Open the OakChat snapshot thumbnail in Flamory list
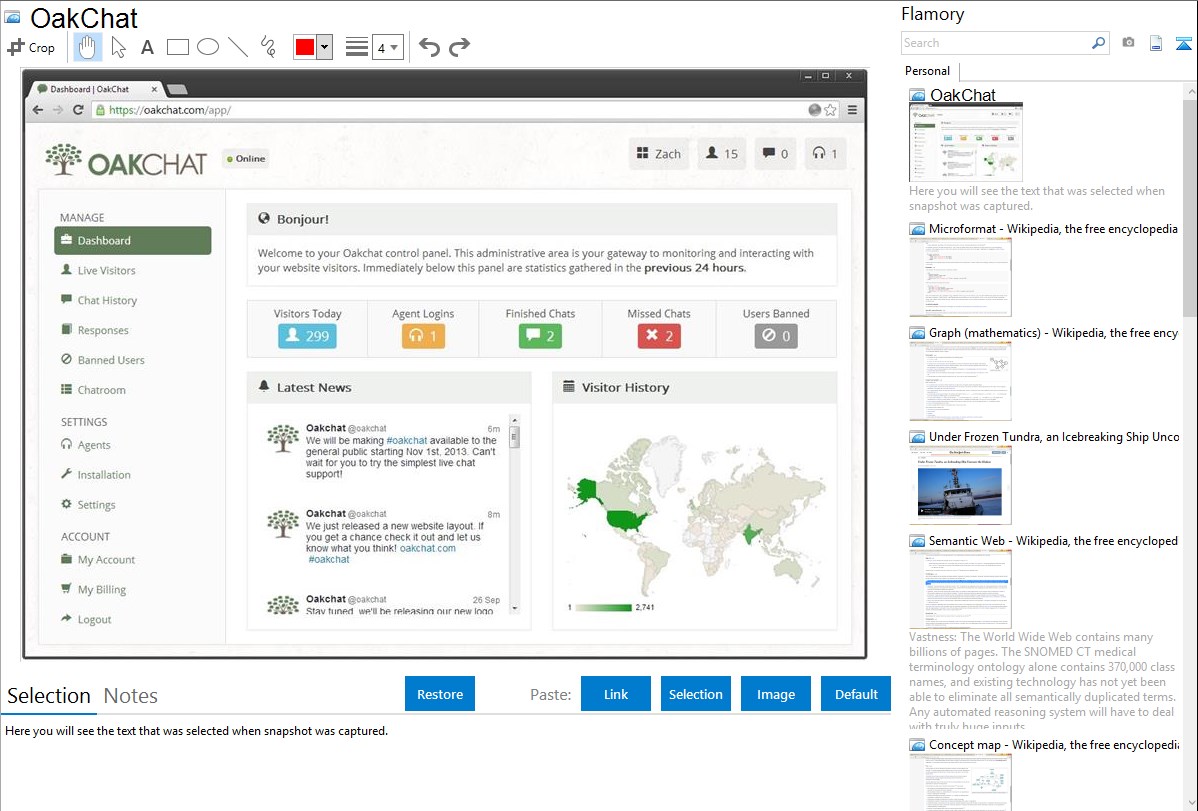This screenshot has width=1198, height=811. (x=966, y=143)
